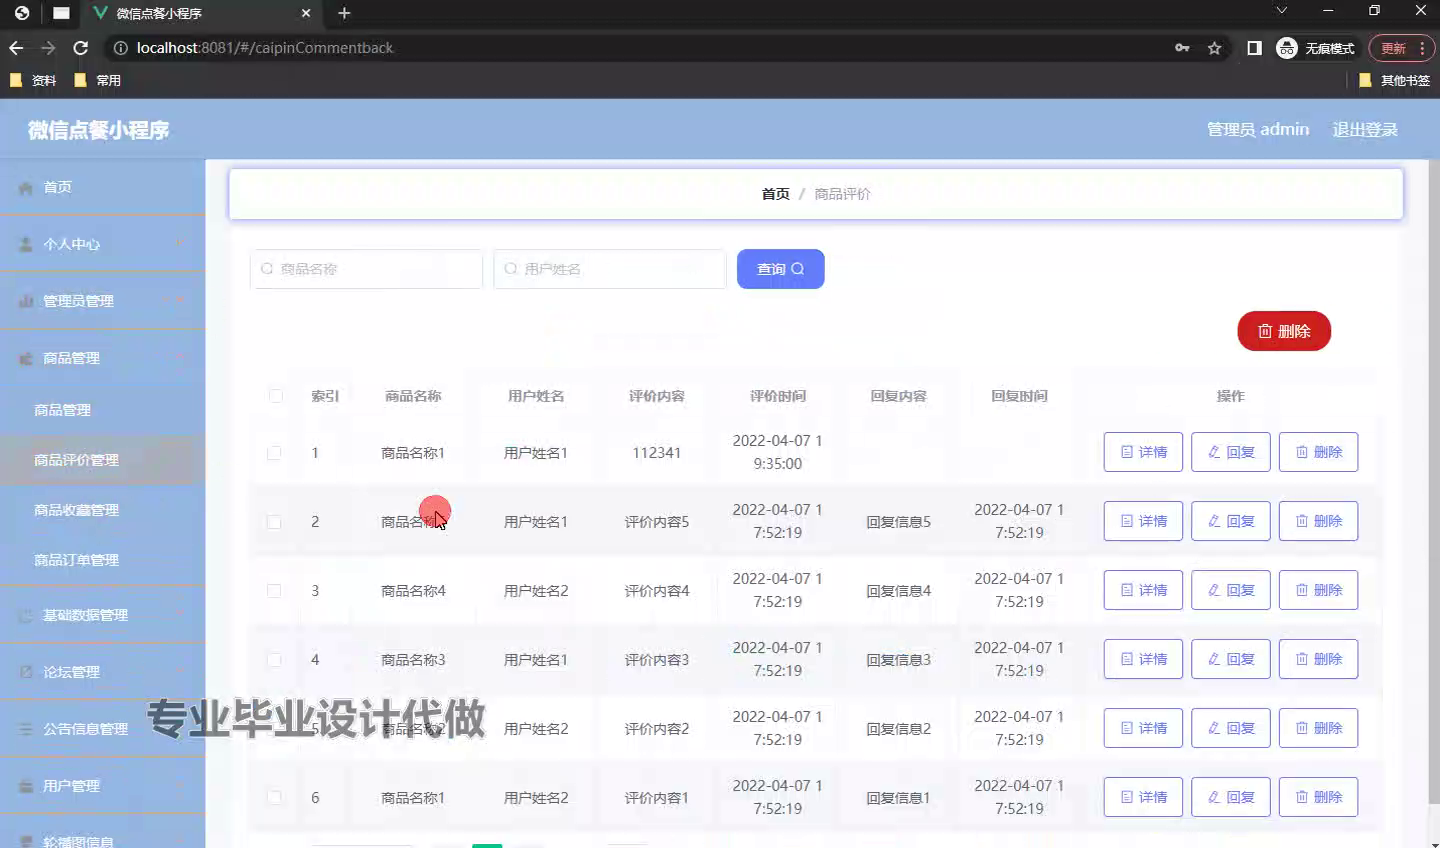Go to 首页 in the breadcrumb
Image resolution: width=1440 pixels, height=848 pixels.
(x=775, y=194)
